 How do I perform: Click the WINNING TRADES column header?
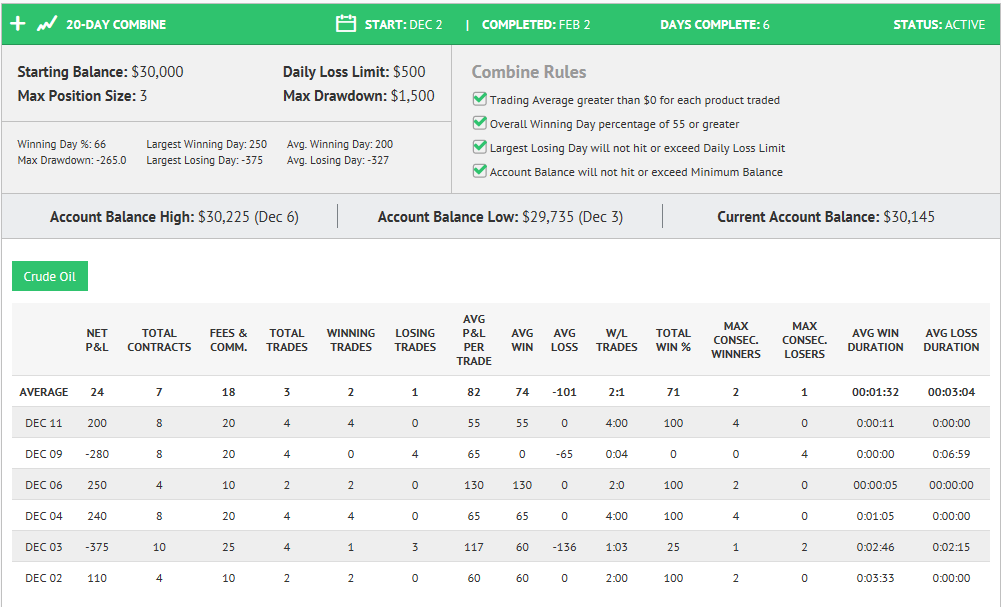[350, 340]
